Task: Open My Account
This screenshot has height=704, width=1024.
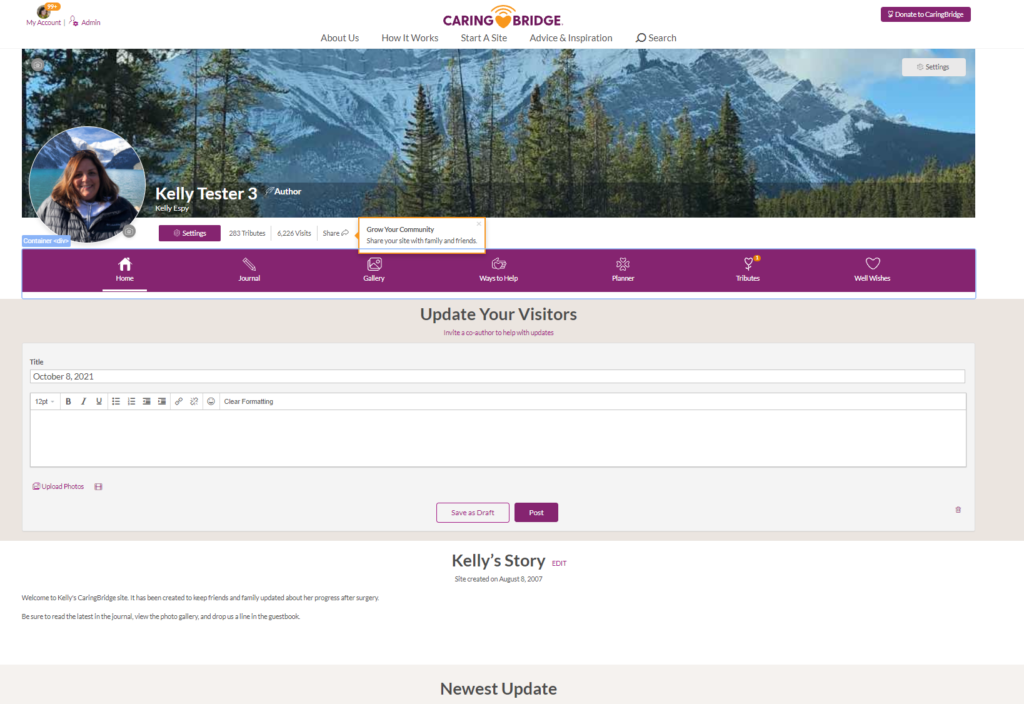Action: point(43,22)
